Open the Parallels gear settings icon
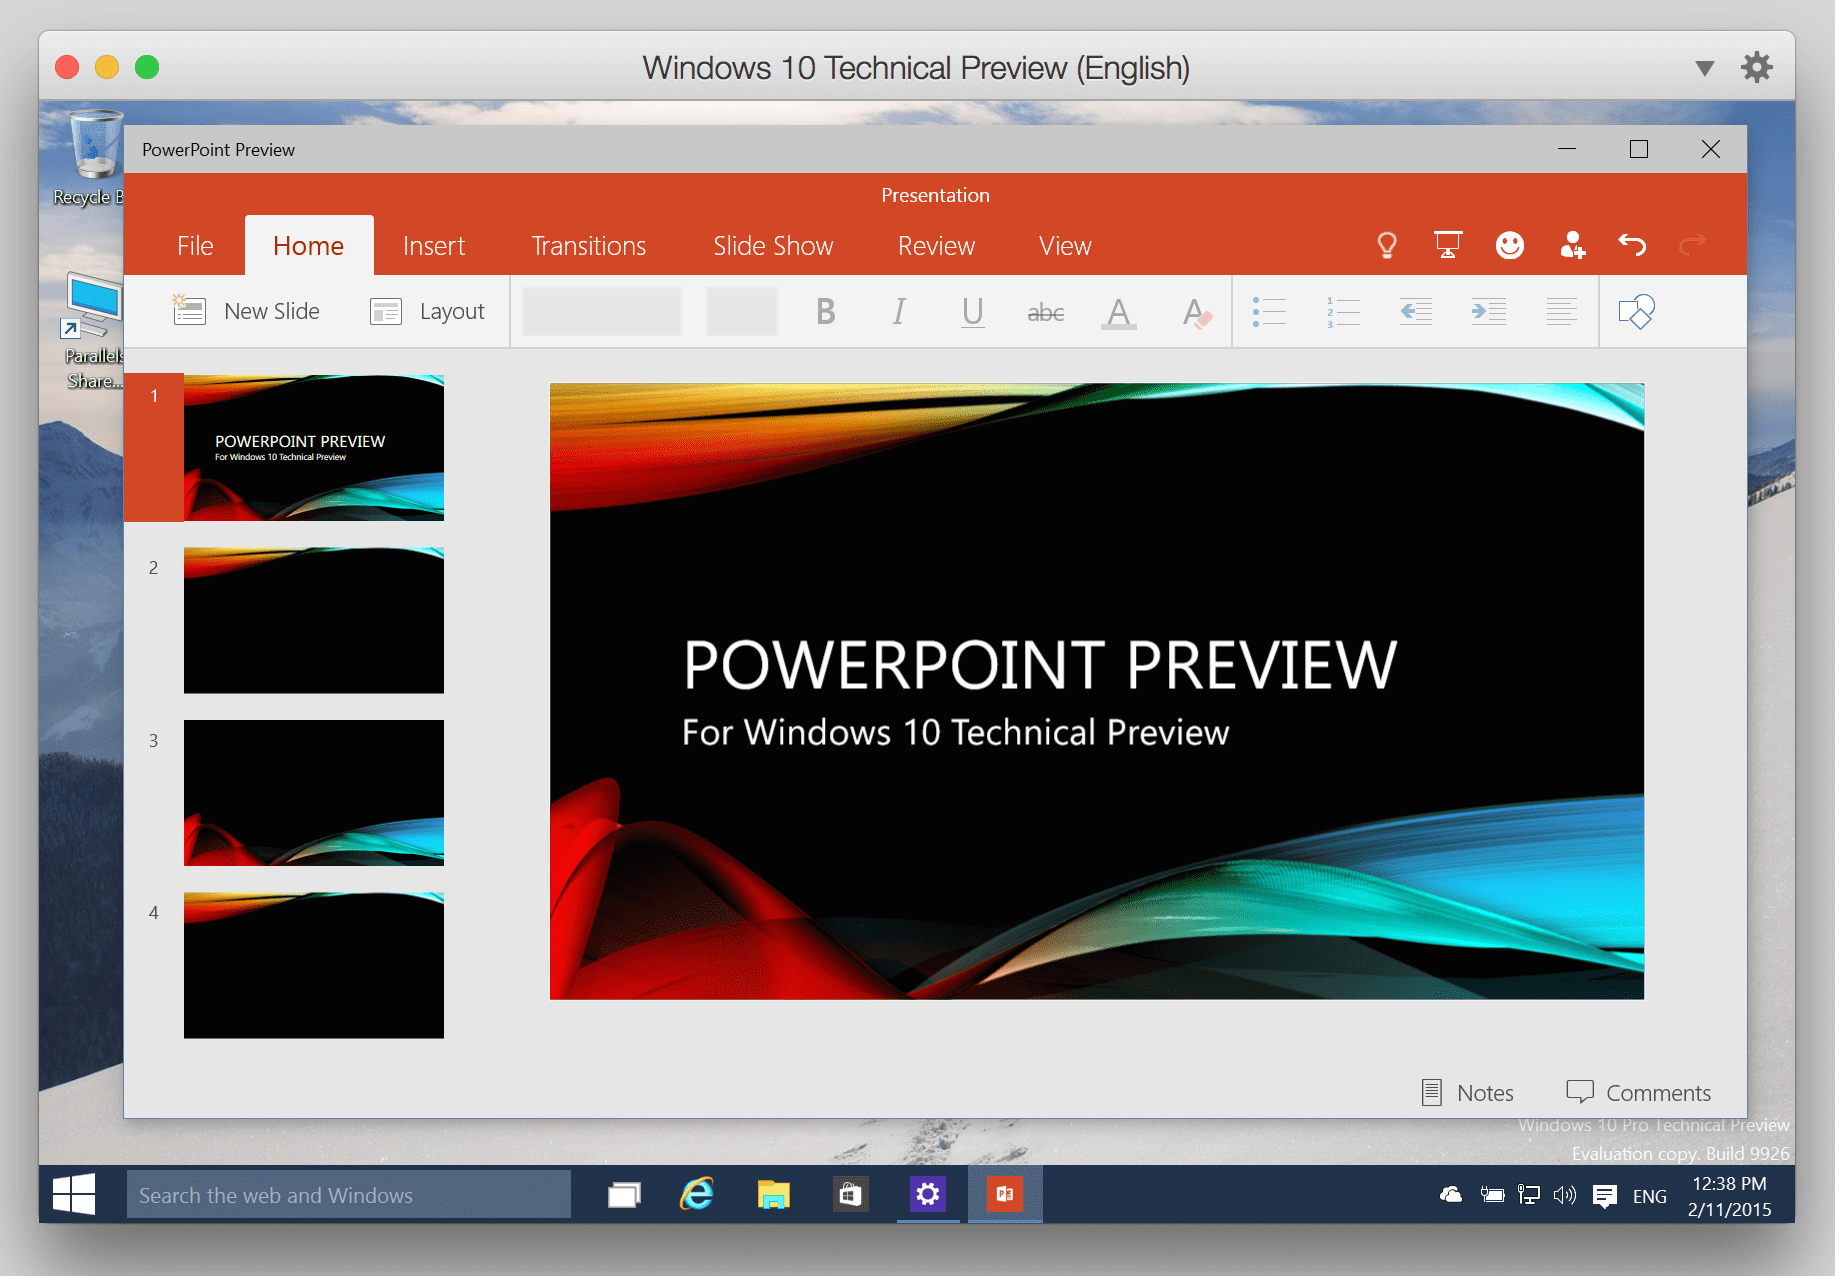Viewport: 1835px width, 1276px height. point(1757,67)
